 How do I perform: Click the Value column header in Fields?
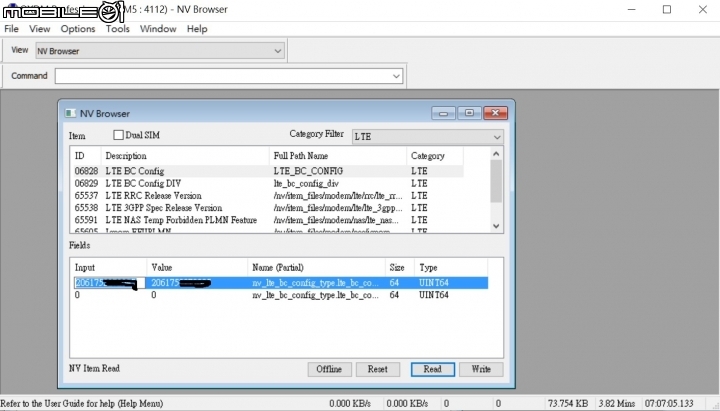(x=197, y=267)
